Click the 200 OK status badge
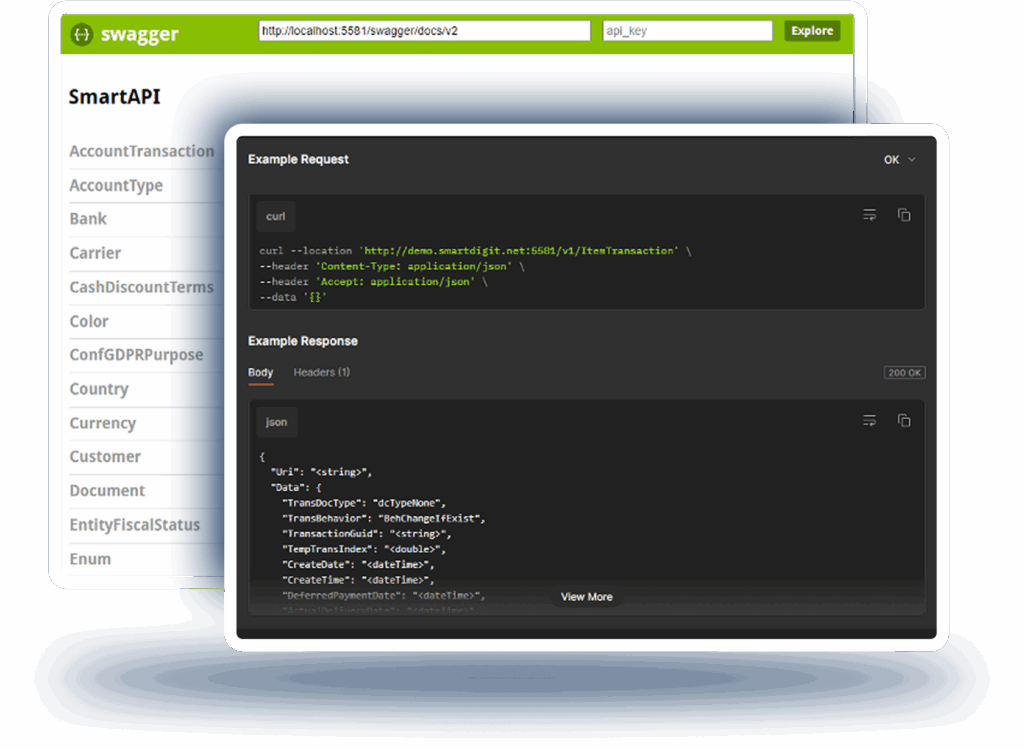The height and width of the screenshot is (750, 1024). click(x=904, y=373)
